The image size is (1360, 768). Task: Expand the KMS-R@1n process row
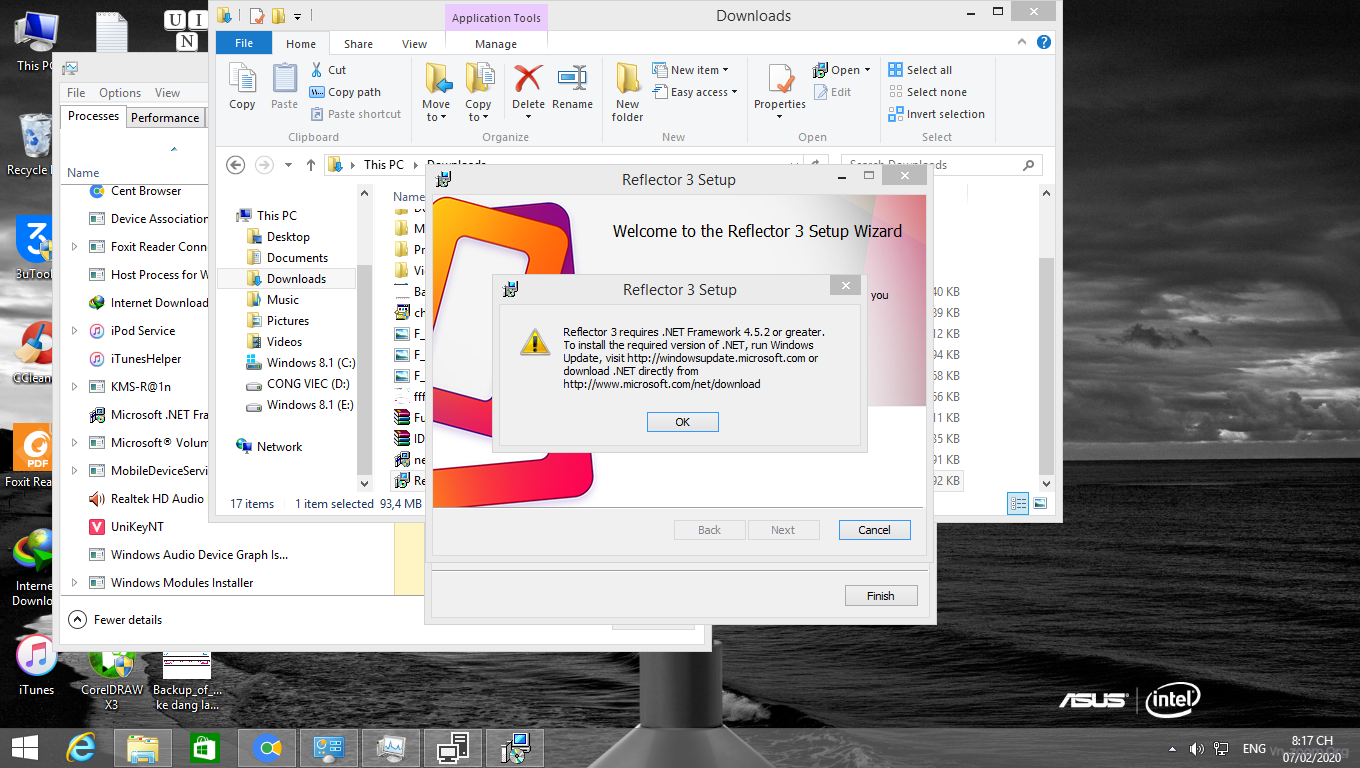point(75,387)
